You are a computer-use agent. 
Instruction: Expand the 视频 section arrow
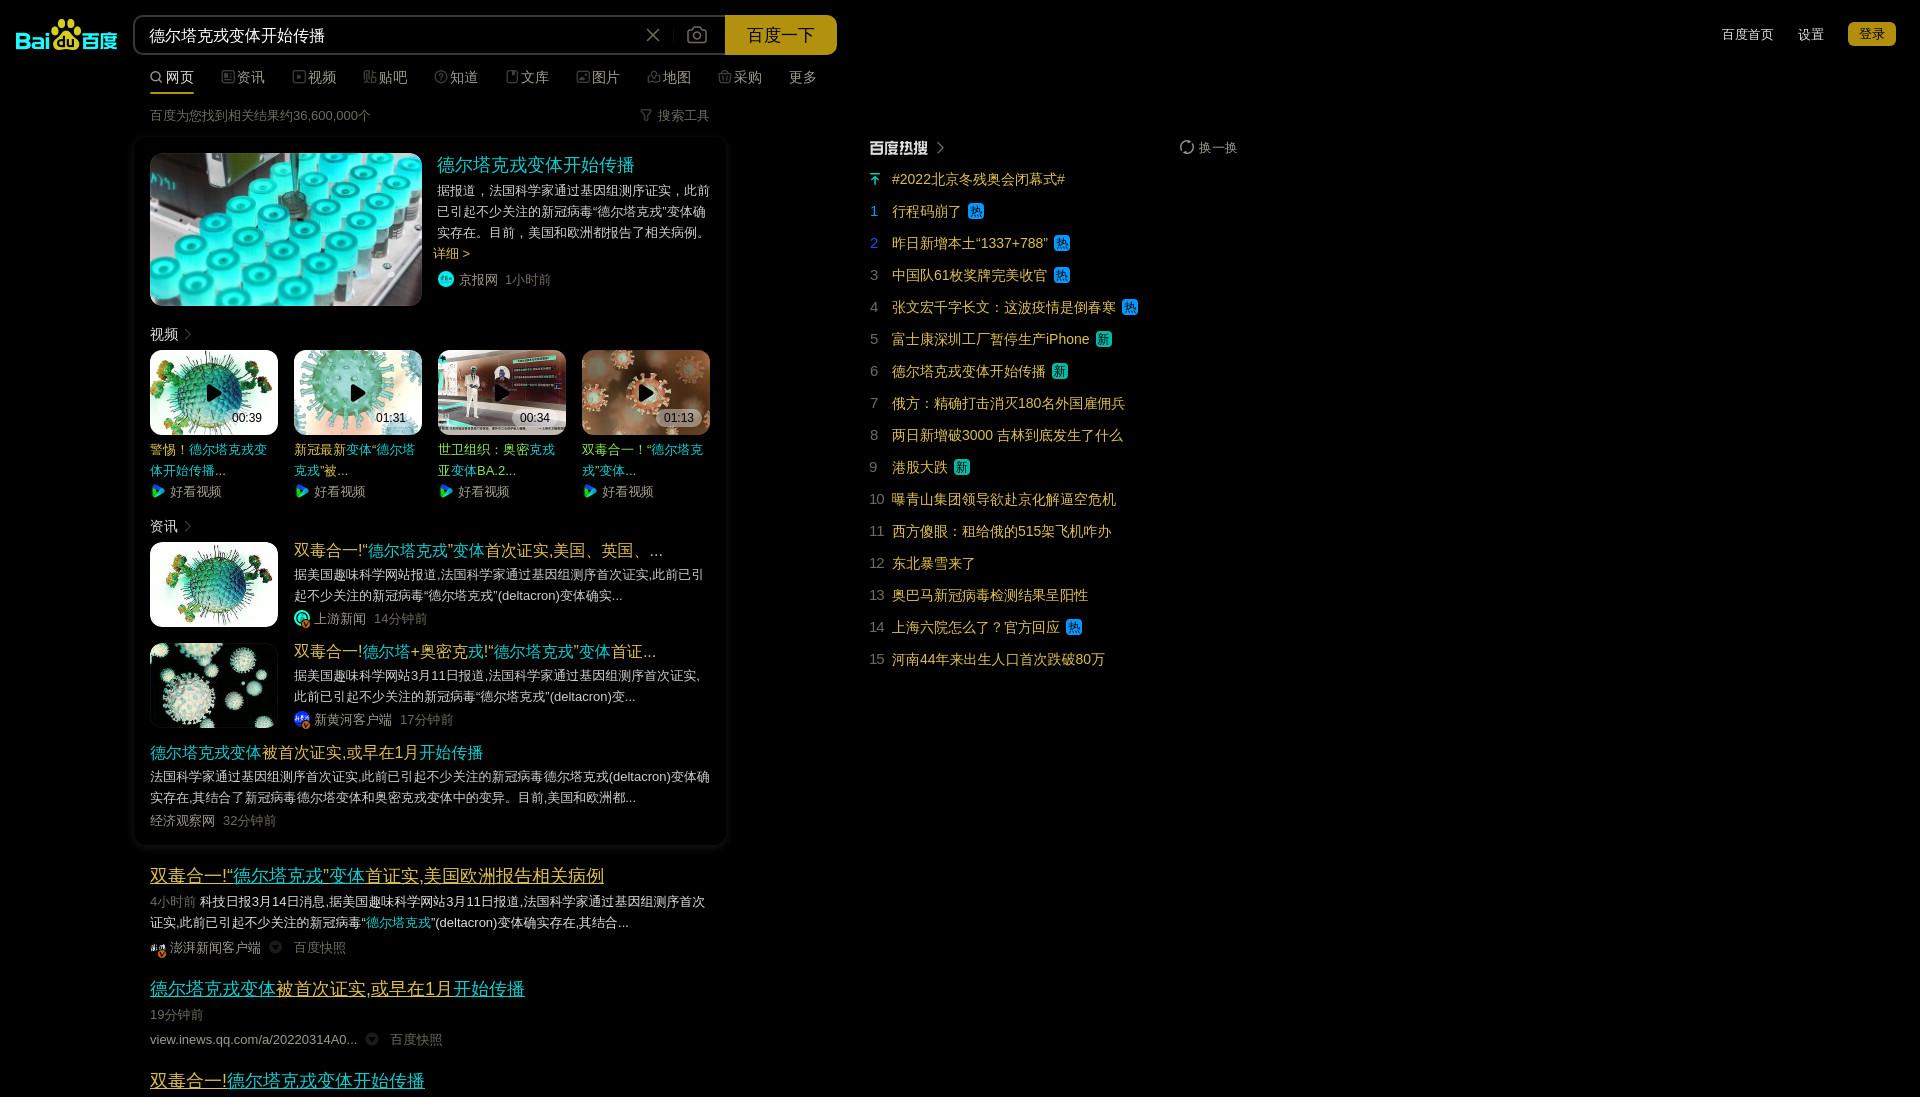[188, 334]
